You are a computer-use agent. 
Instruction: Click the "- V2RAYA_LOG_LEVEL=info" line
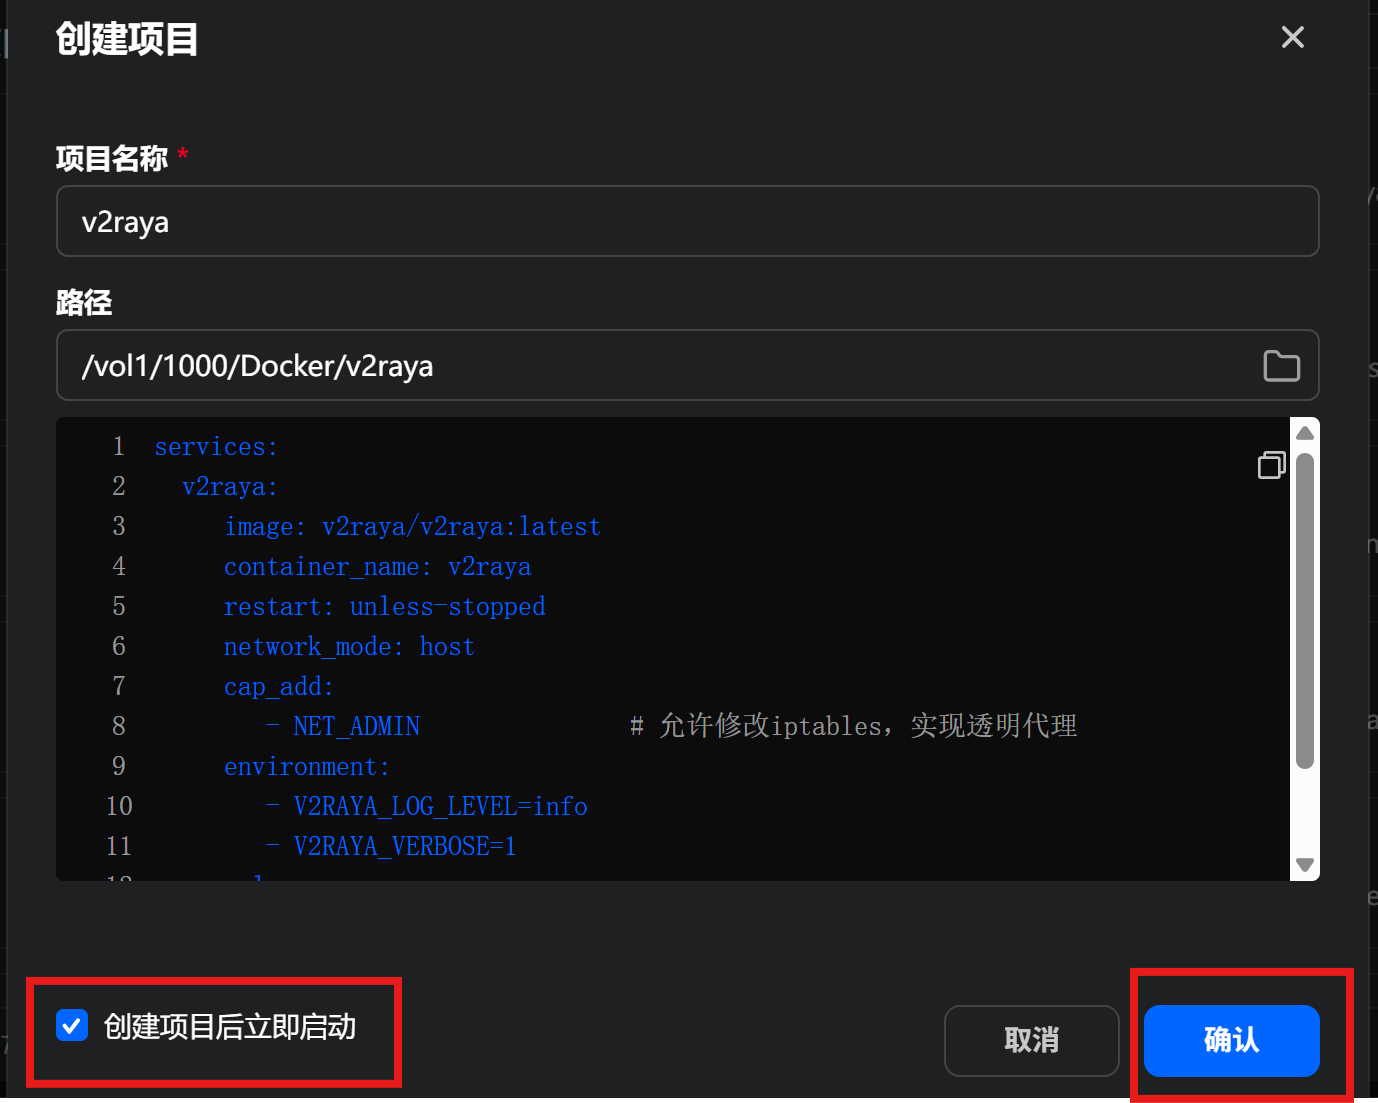[426, 807]
